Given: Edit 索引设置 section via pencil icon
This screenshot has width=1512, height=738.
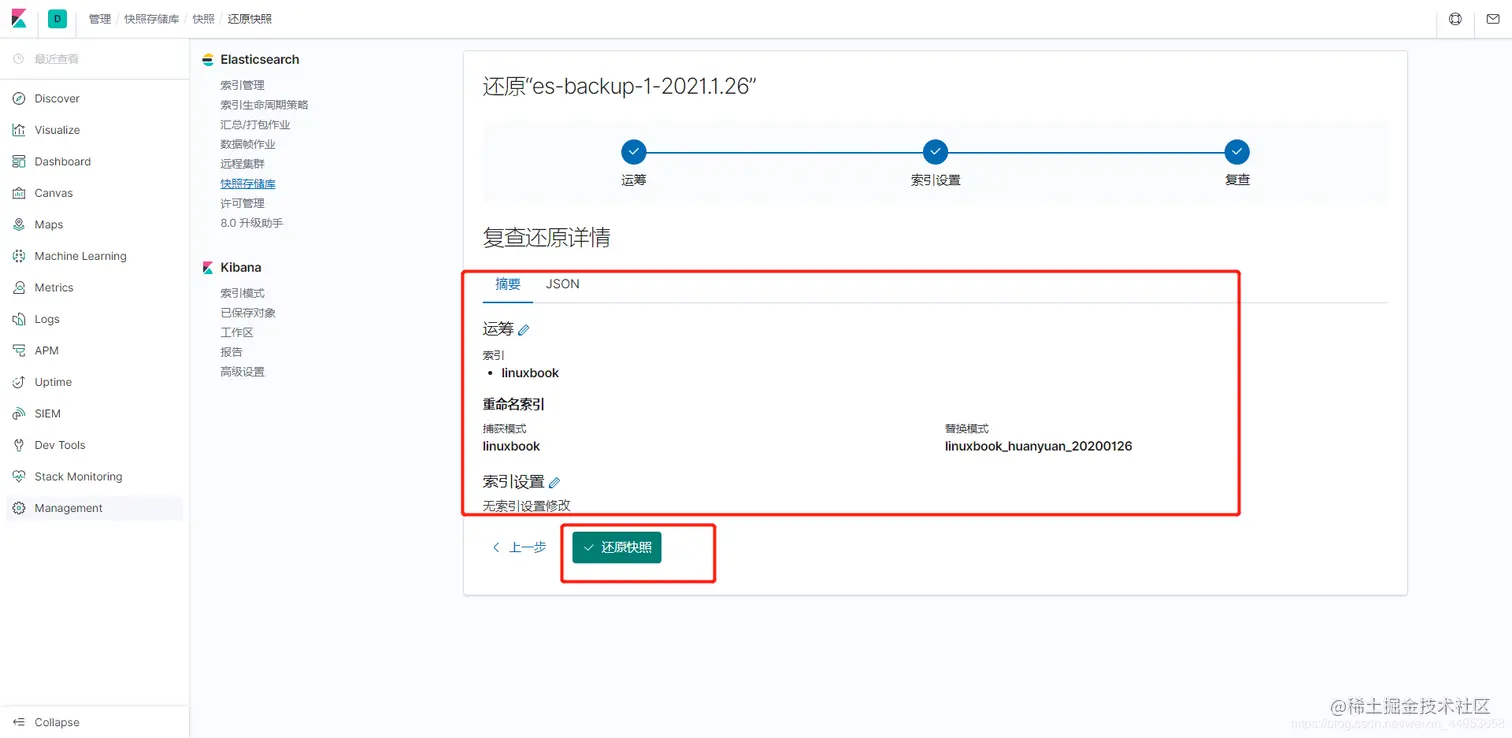Looking at the screenshot, I should [555, 483].
